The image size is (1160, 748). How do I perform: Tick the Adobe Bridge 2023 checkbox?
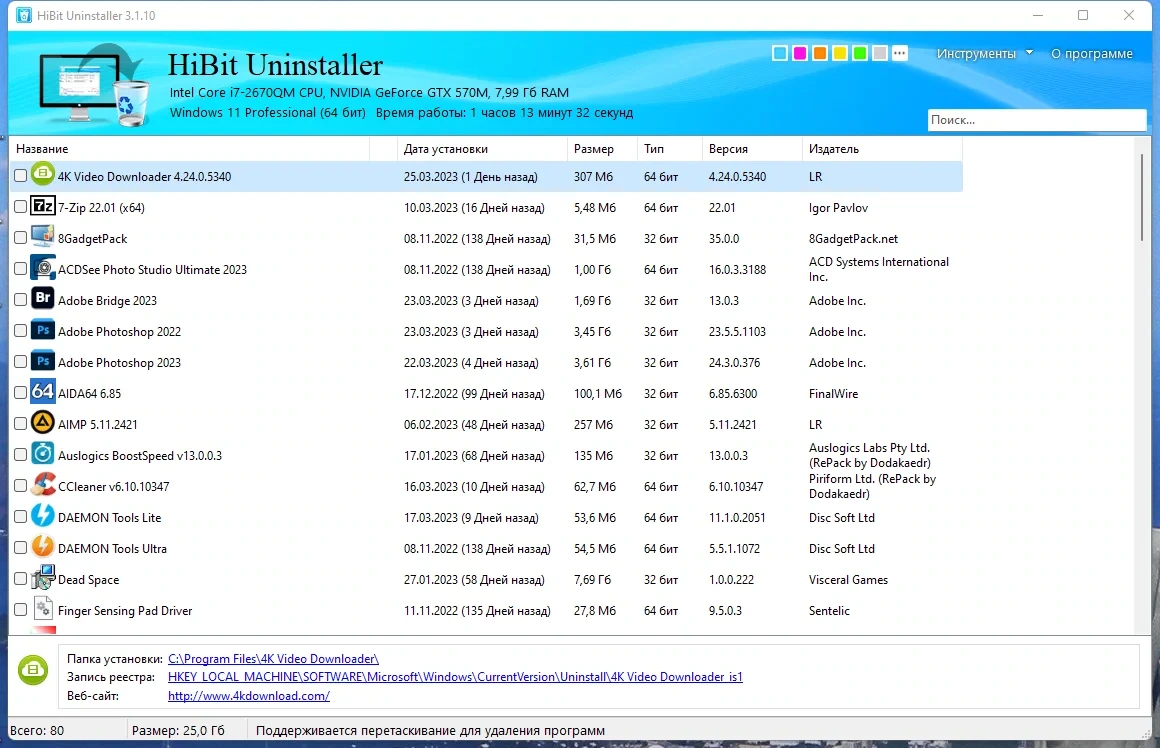click(21, 300)
